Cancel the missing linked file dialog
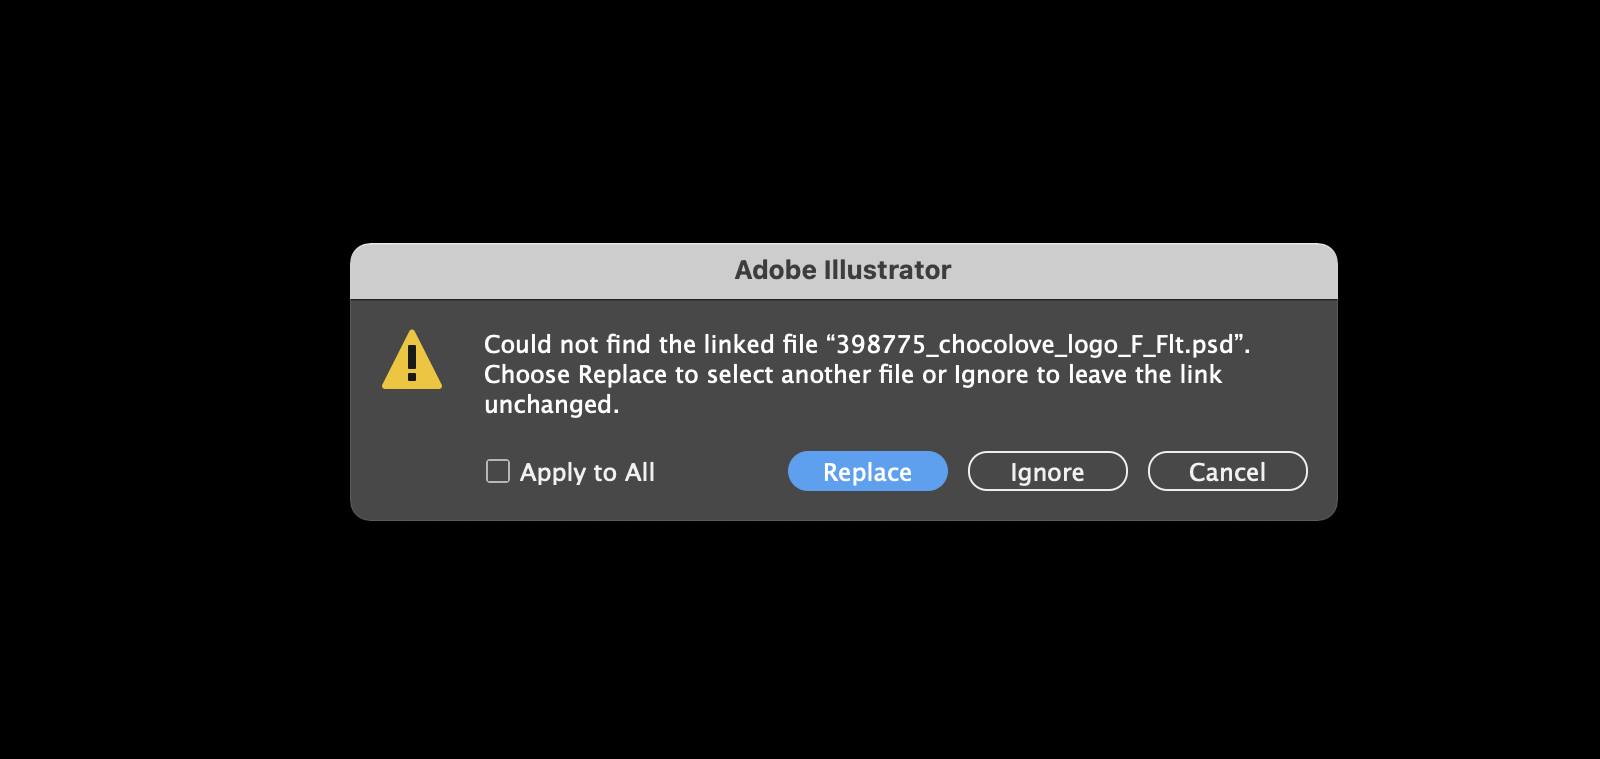 [x=1227, y=471]
